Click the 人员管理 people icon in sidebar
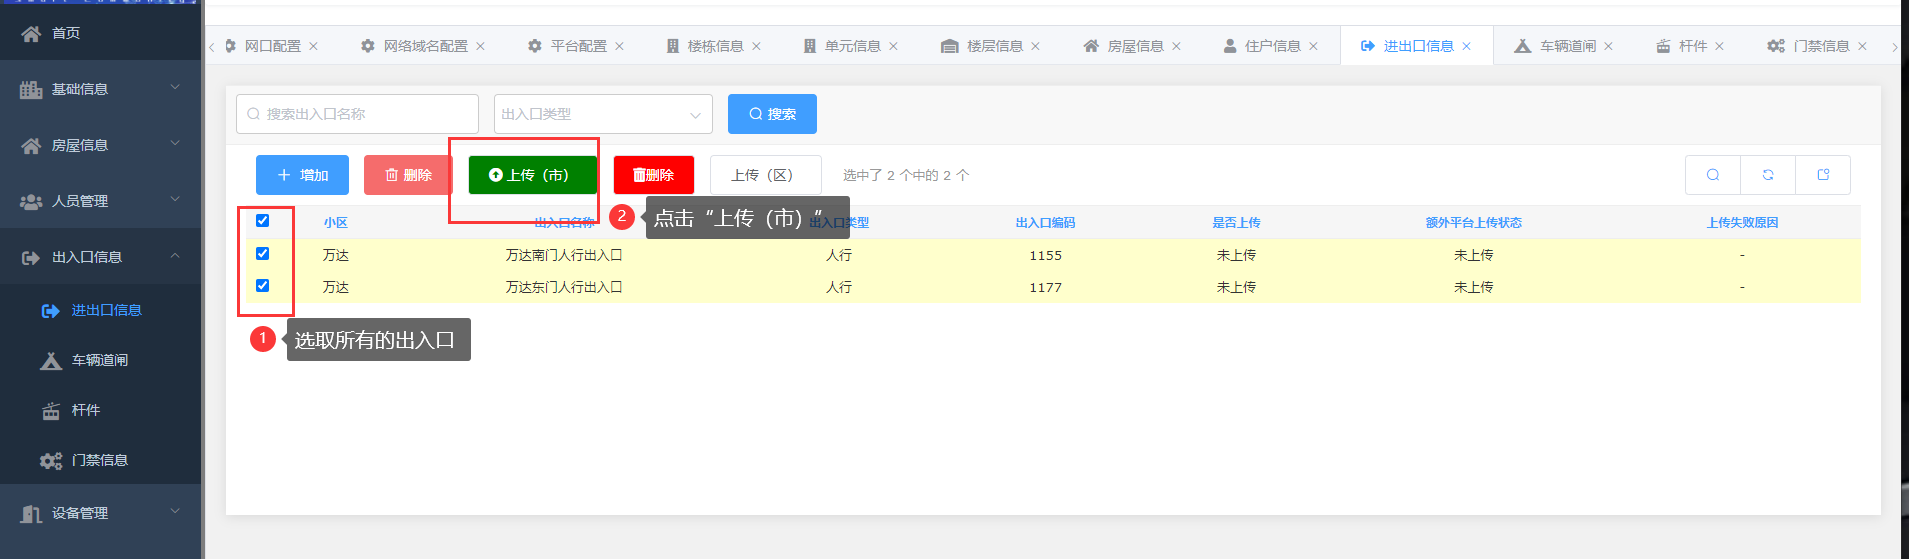The height and width of the screenshot is (559, 1909). point(31,202)
